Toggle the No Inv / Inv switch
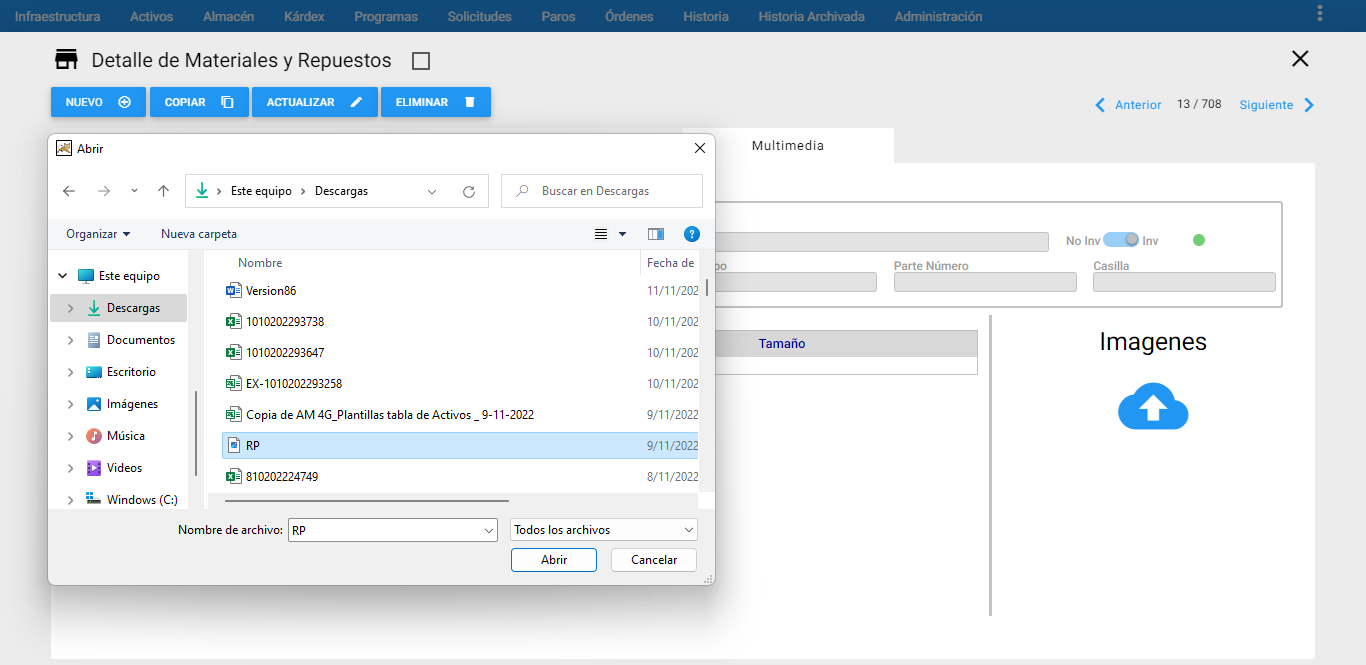The width and height of the screenshot is (1366, 665). coord(1121,240)
